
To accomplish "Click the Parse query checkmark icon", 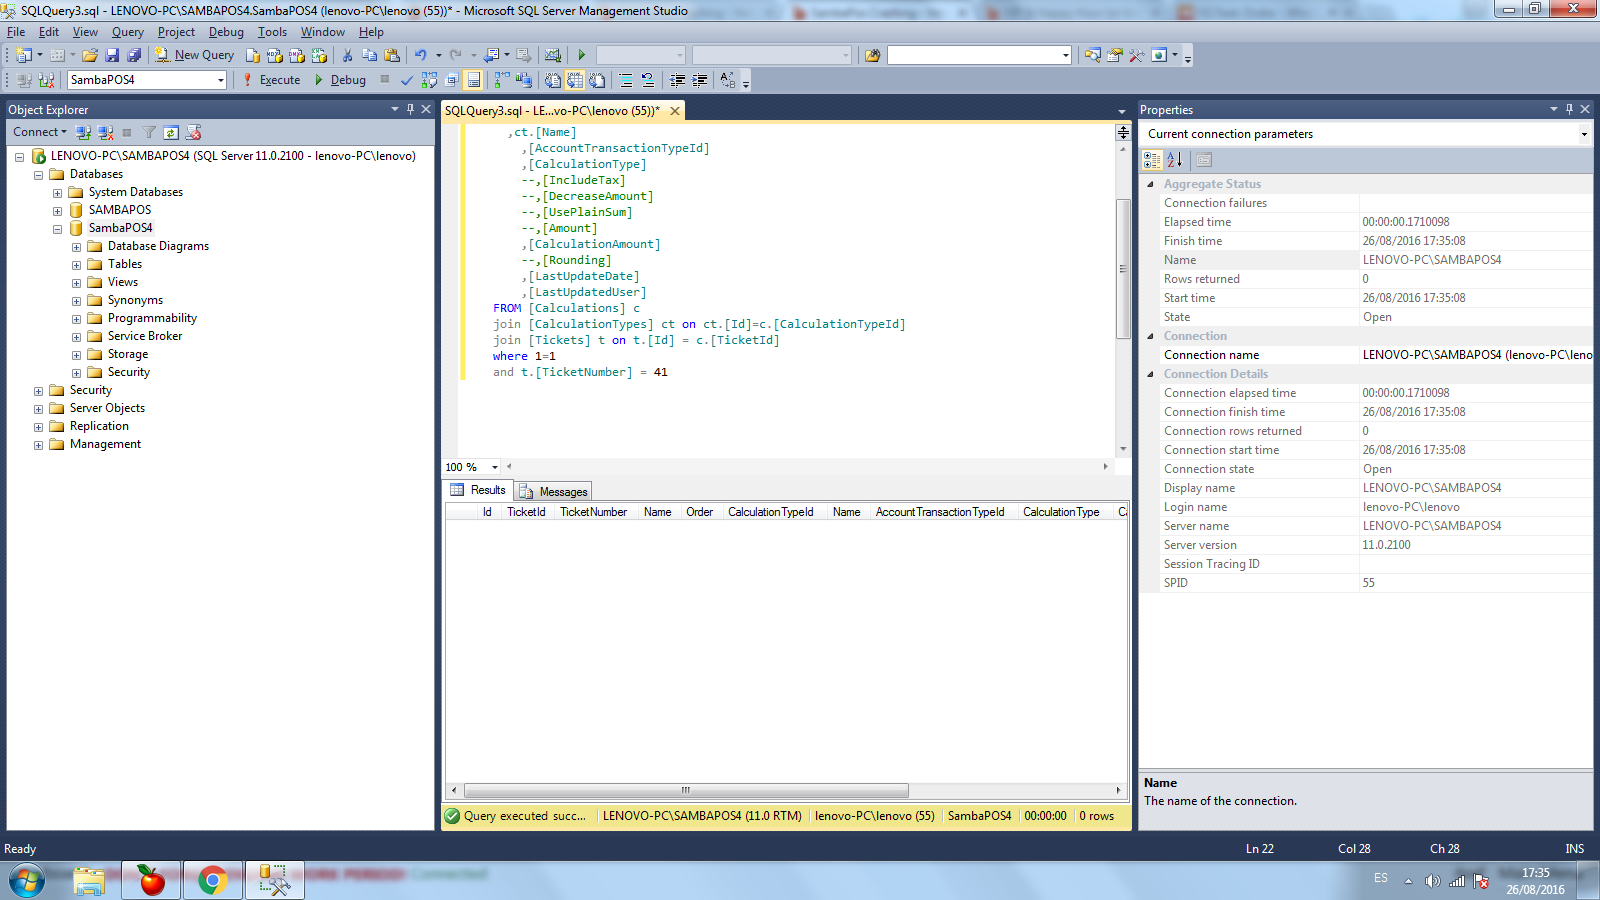I will coord(407,80).
